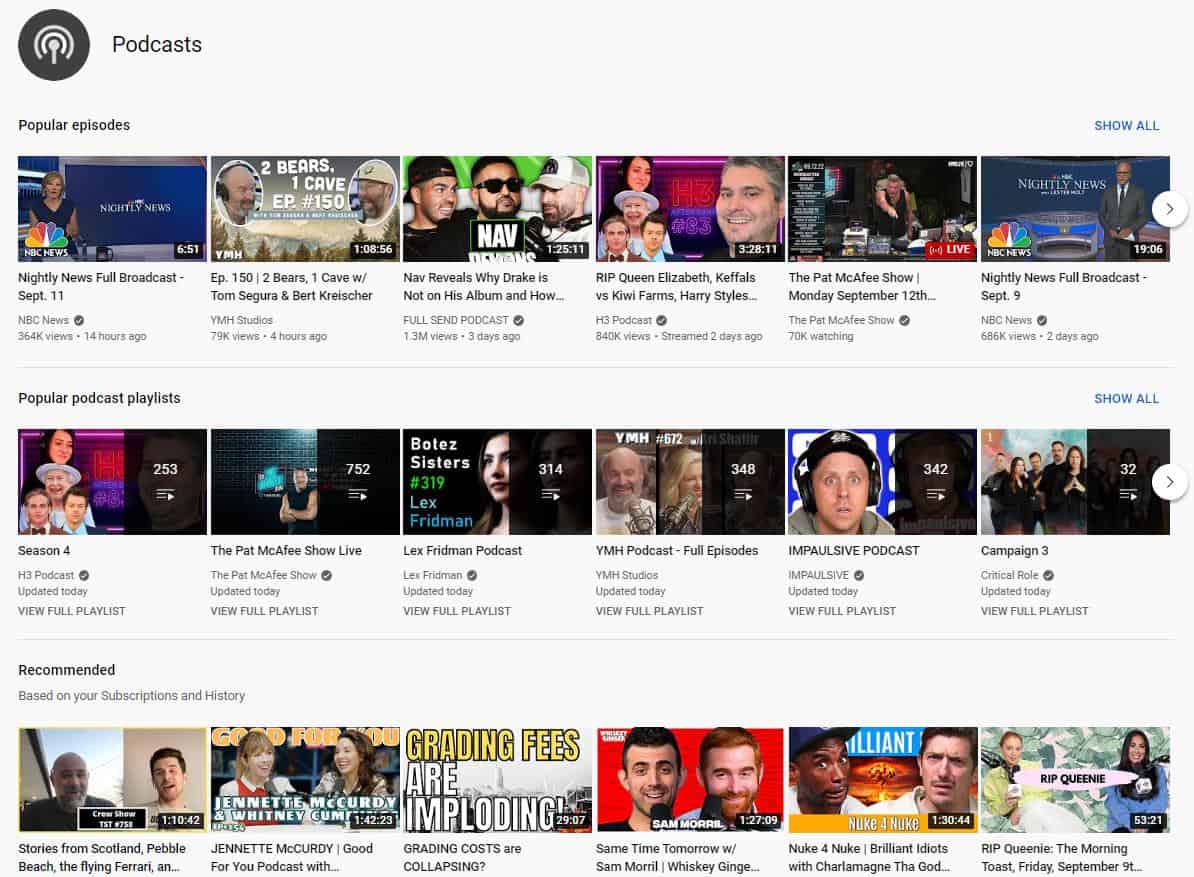Open Grading Fees Are Imploding thumbnail
This screenshot has width=1194, height=877.
tap(497, 780)
